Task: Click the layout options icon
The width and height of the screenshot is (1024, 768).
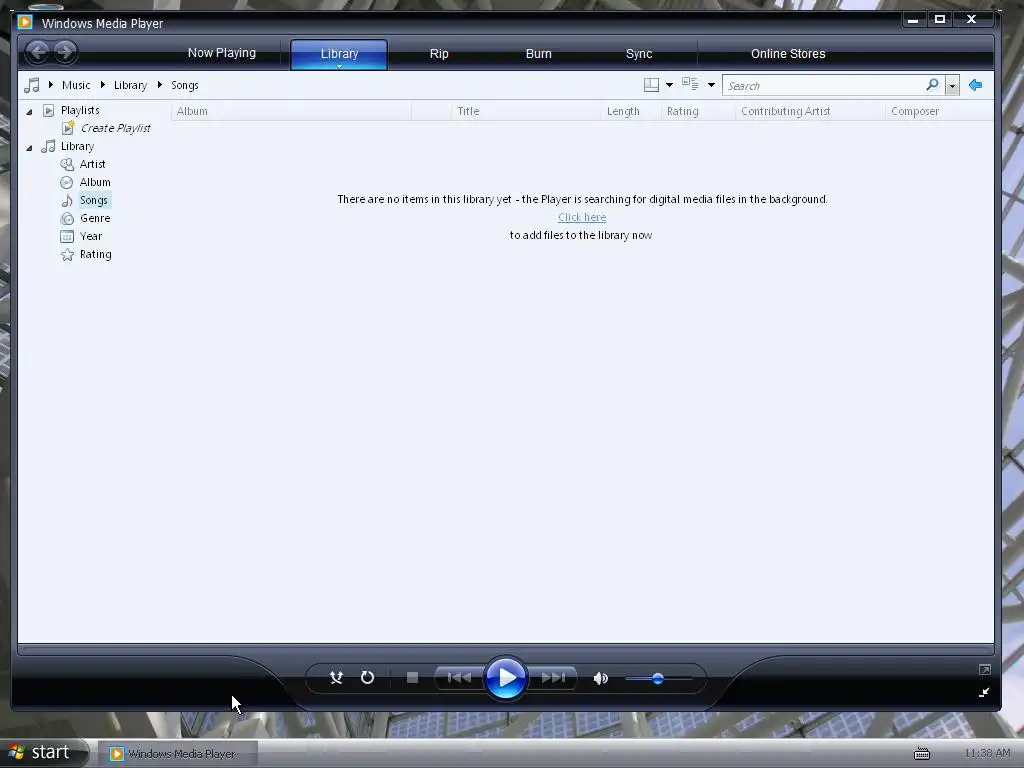Action: click(651, 85)
